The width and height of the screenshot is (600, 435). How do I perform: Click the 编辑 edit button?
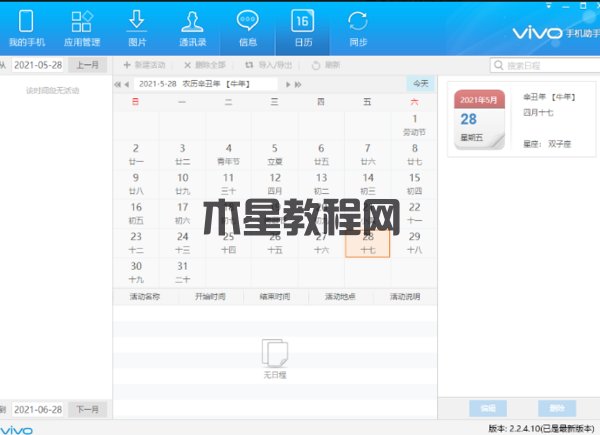pos(488,408)
